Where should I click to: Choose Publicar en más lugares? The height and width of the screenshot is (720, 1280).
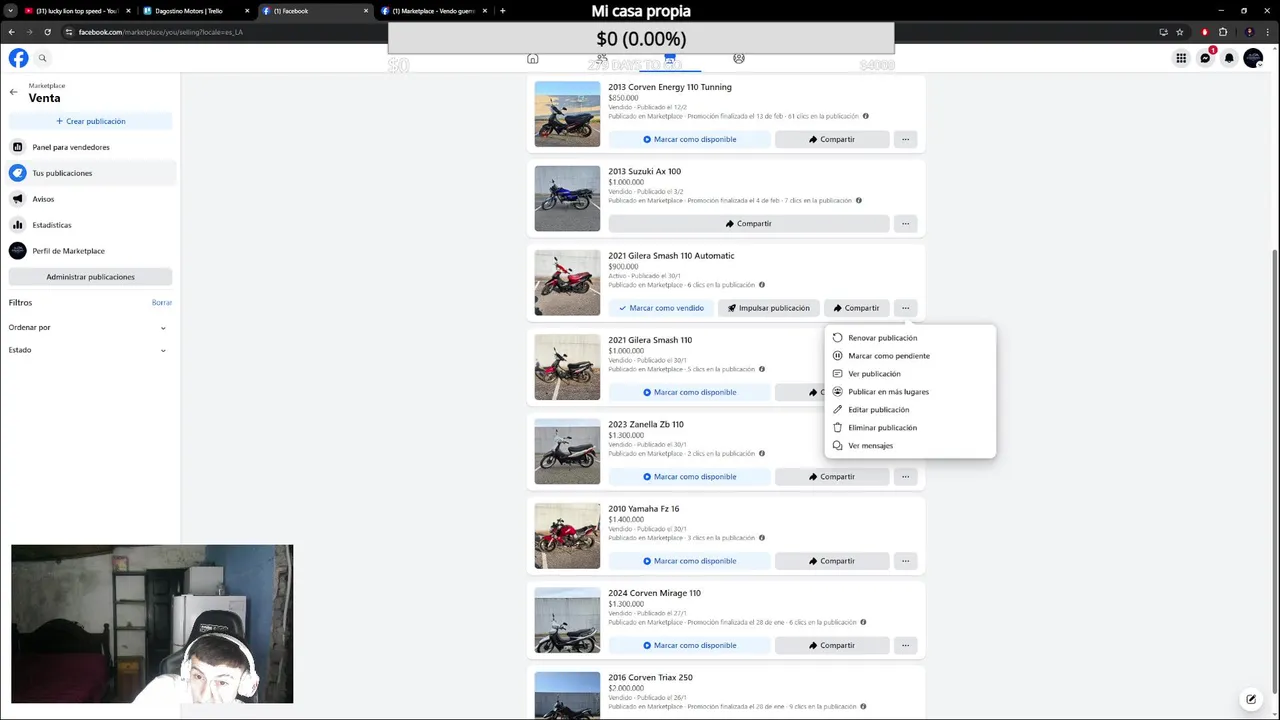point(910,392)
